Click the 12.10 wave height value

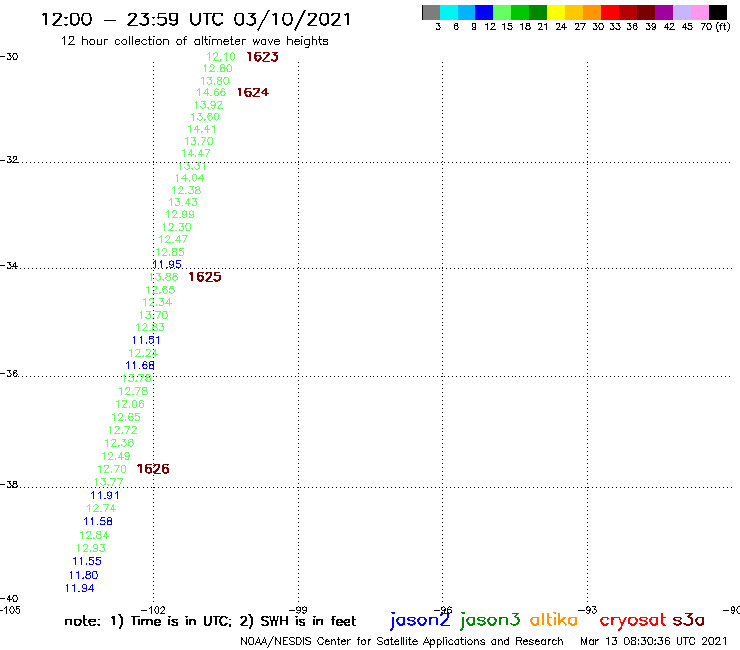[221, 57]
